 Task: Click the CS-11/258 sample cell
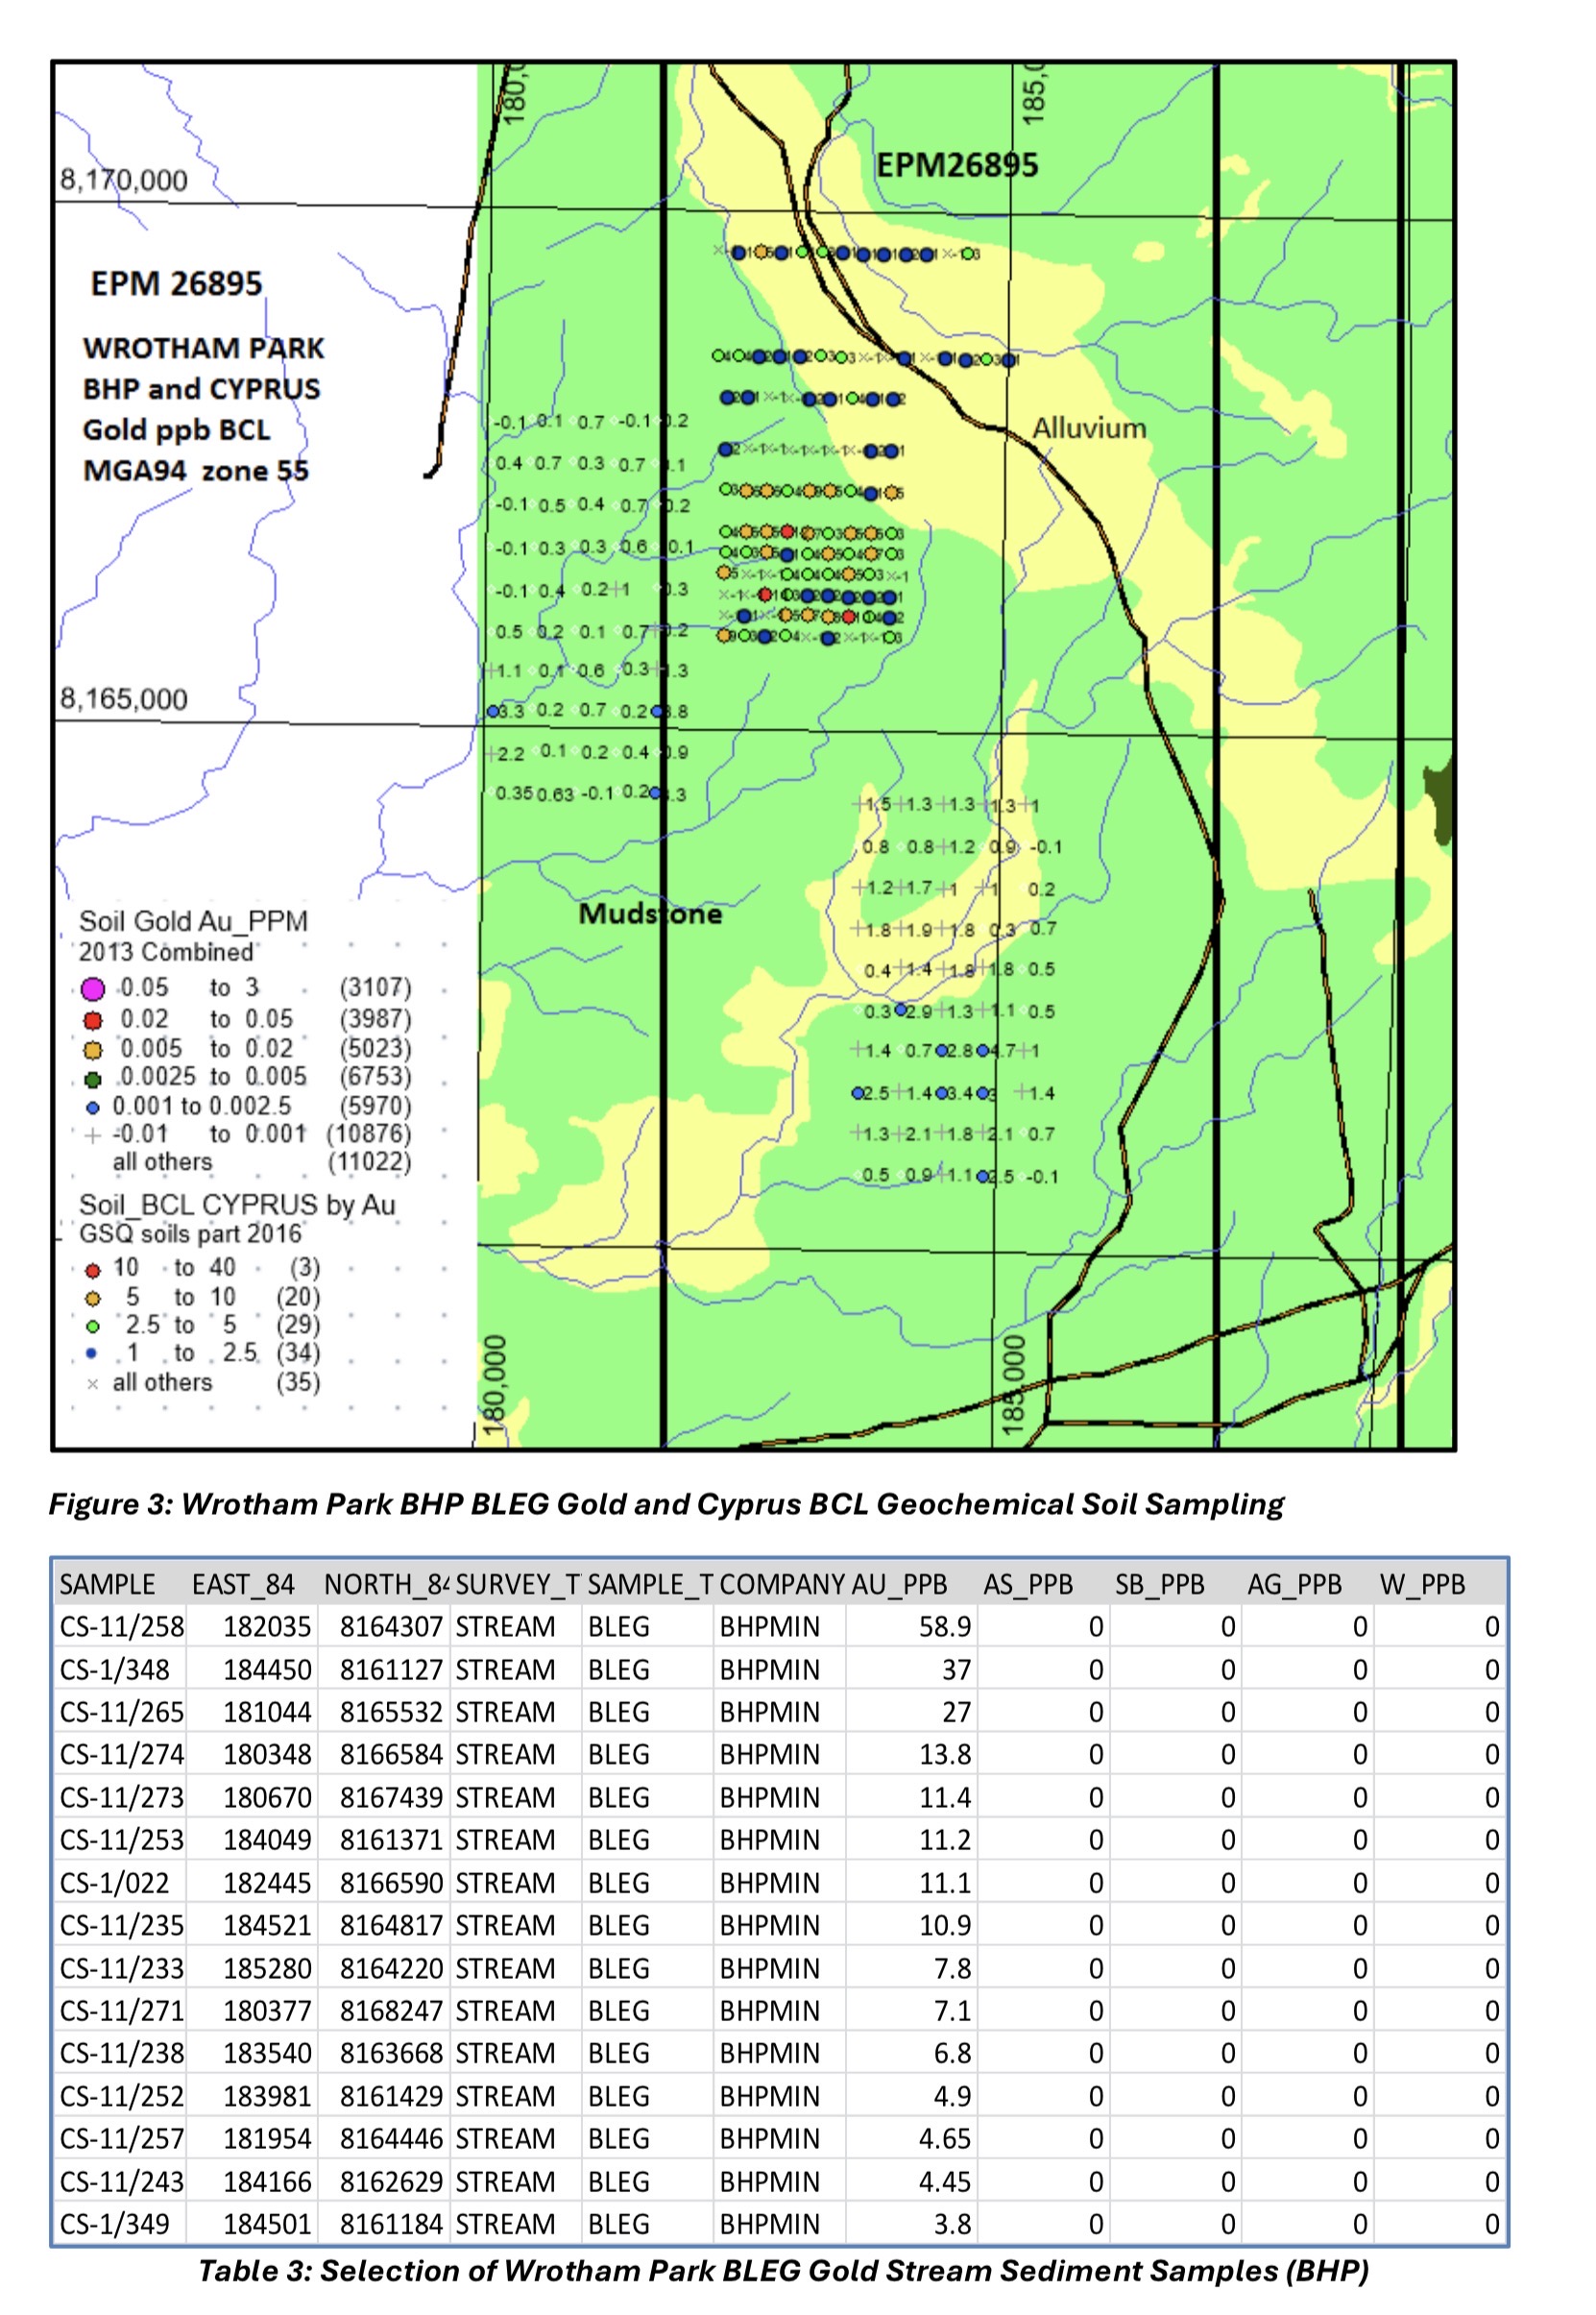121,1627
